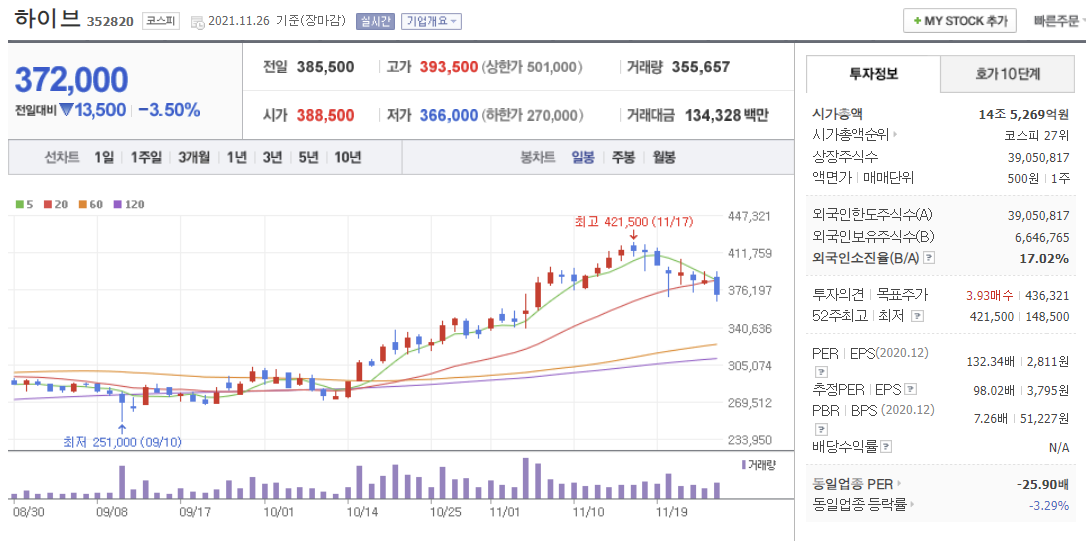Click the PER value 132.34배
The image size is (1086, 541).
(990, 361)
